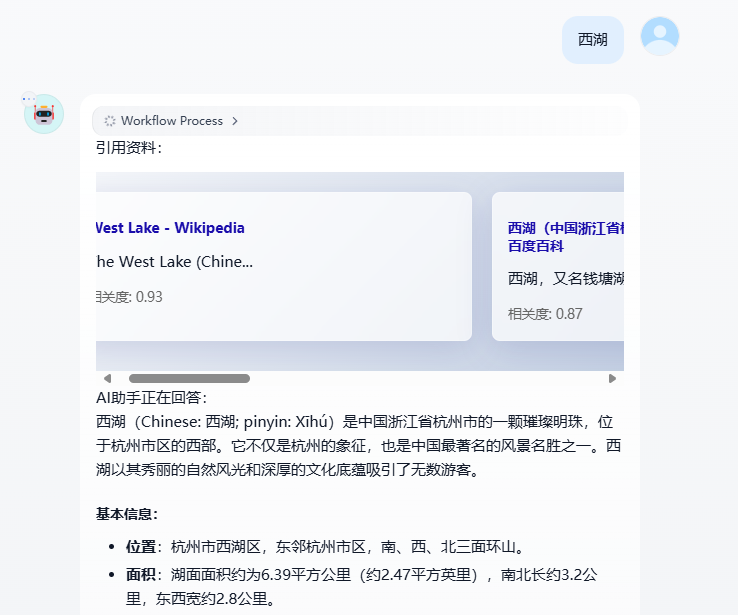The image size is (738, 615).
Task: Select the Wikipedia card description snippet
Action: coord(174,262)
